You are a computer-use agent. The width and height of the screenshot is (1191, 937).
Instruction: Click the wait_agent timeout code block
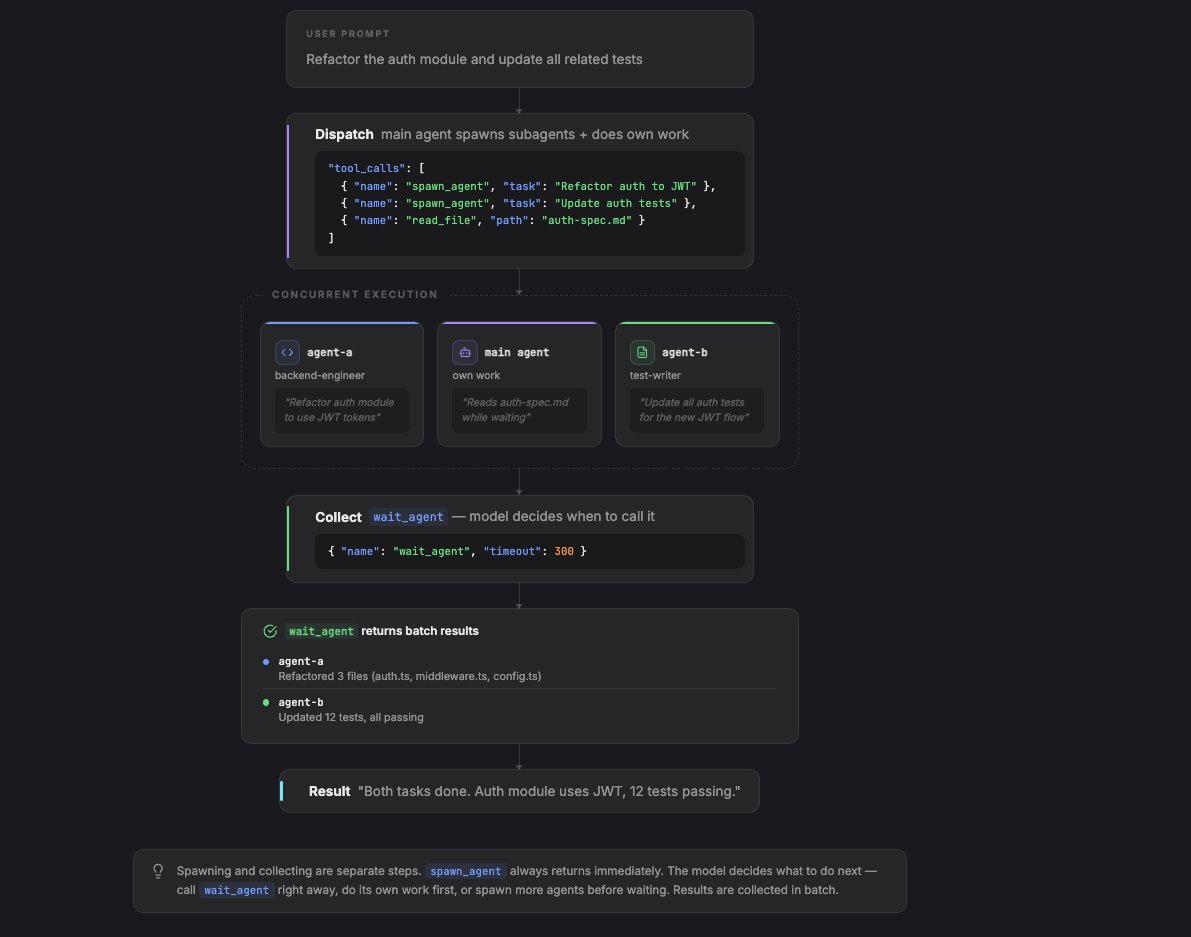(530, 551)
